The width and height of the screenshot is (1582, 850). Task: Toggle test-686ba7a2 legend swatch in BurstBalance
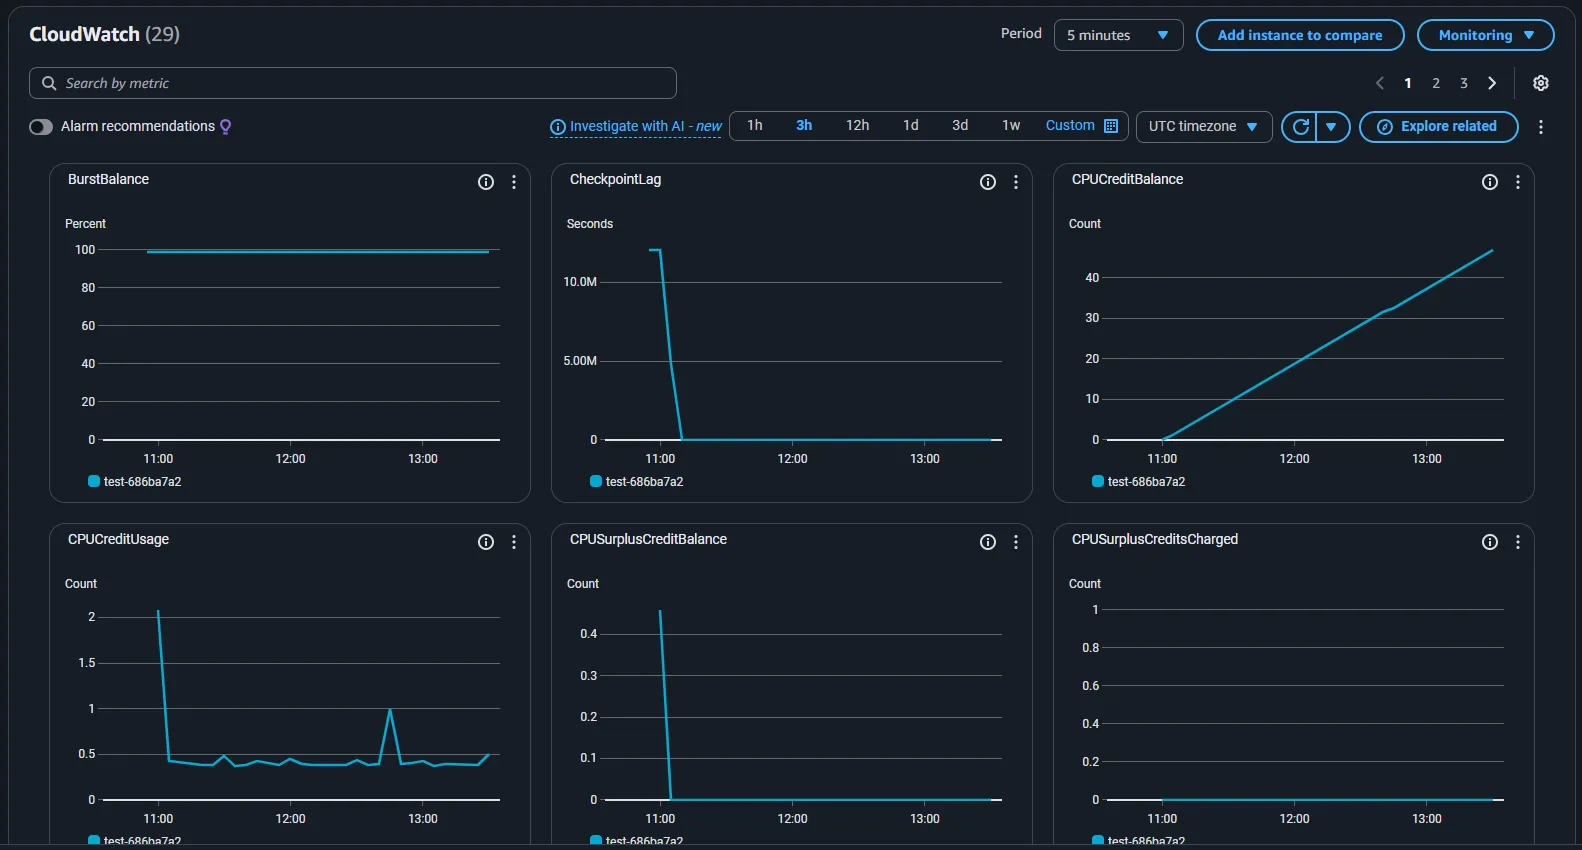pos(94,481)
